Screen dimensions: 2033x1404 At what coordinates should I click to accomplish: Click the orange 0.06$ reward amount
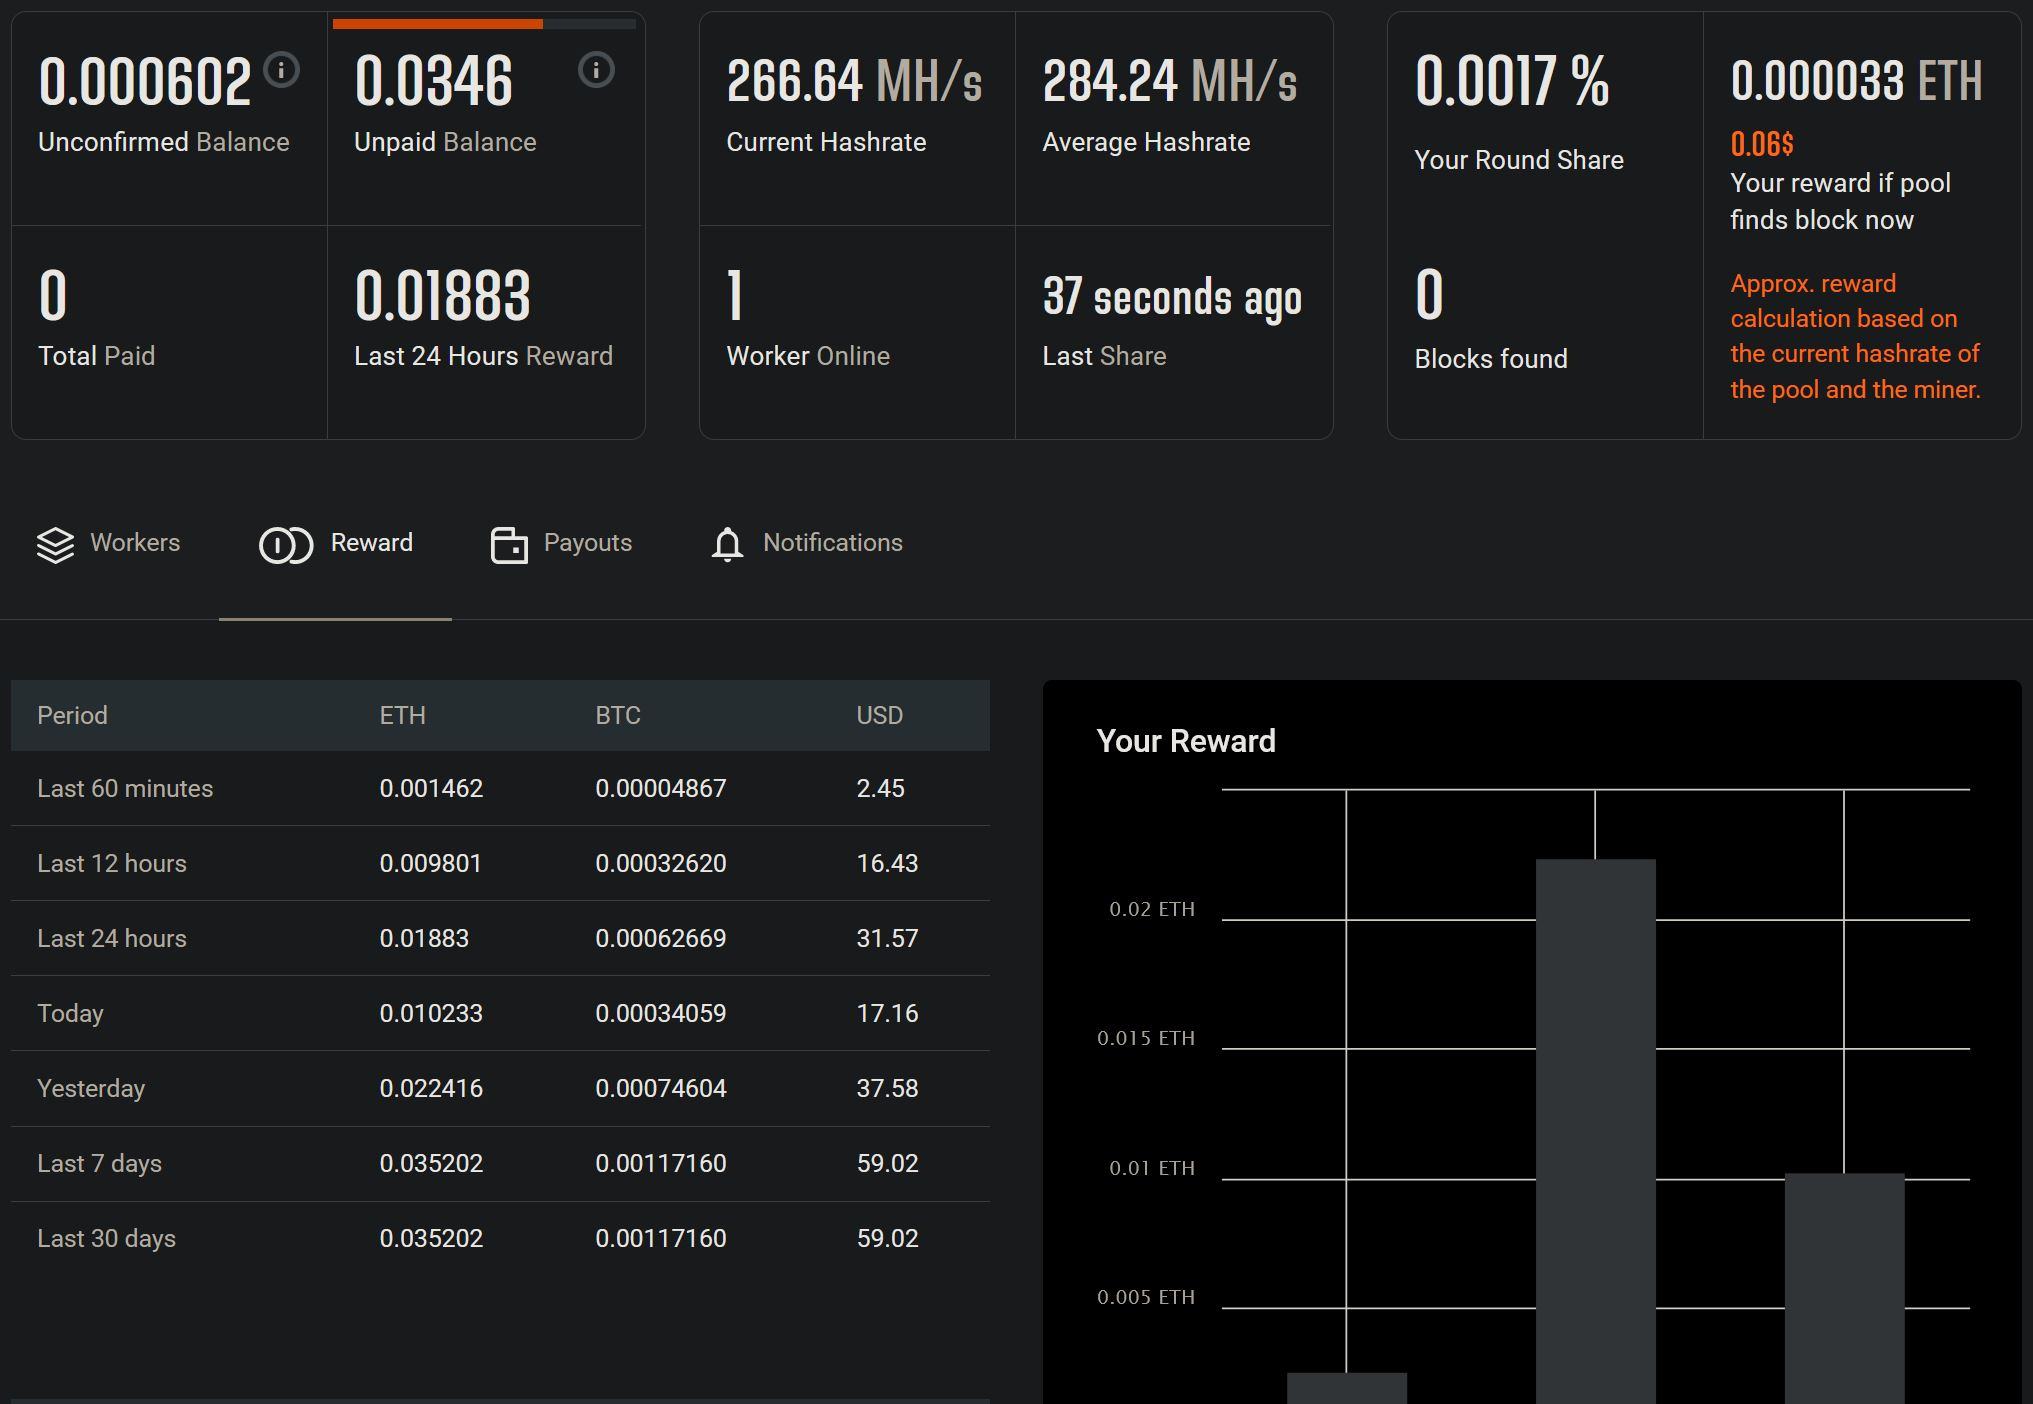pyautogui.click(x=1761, y=144)
